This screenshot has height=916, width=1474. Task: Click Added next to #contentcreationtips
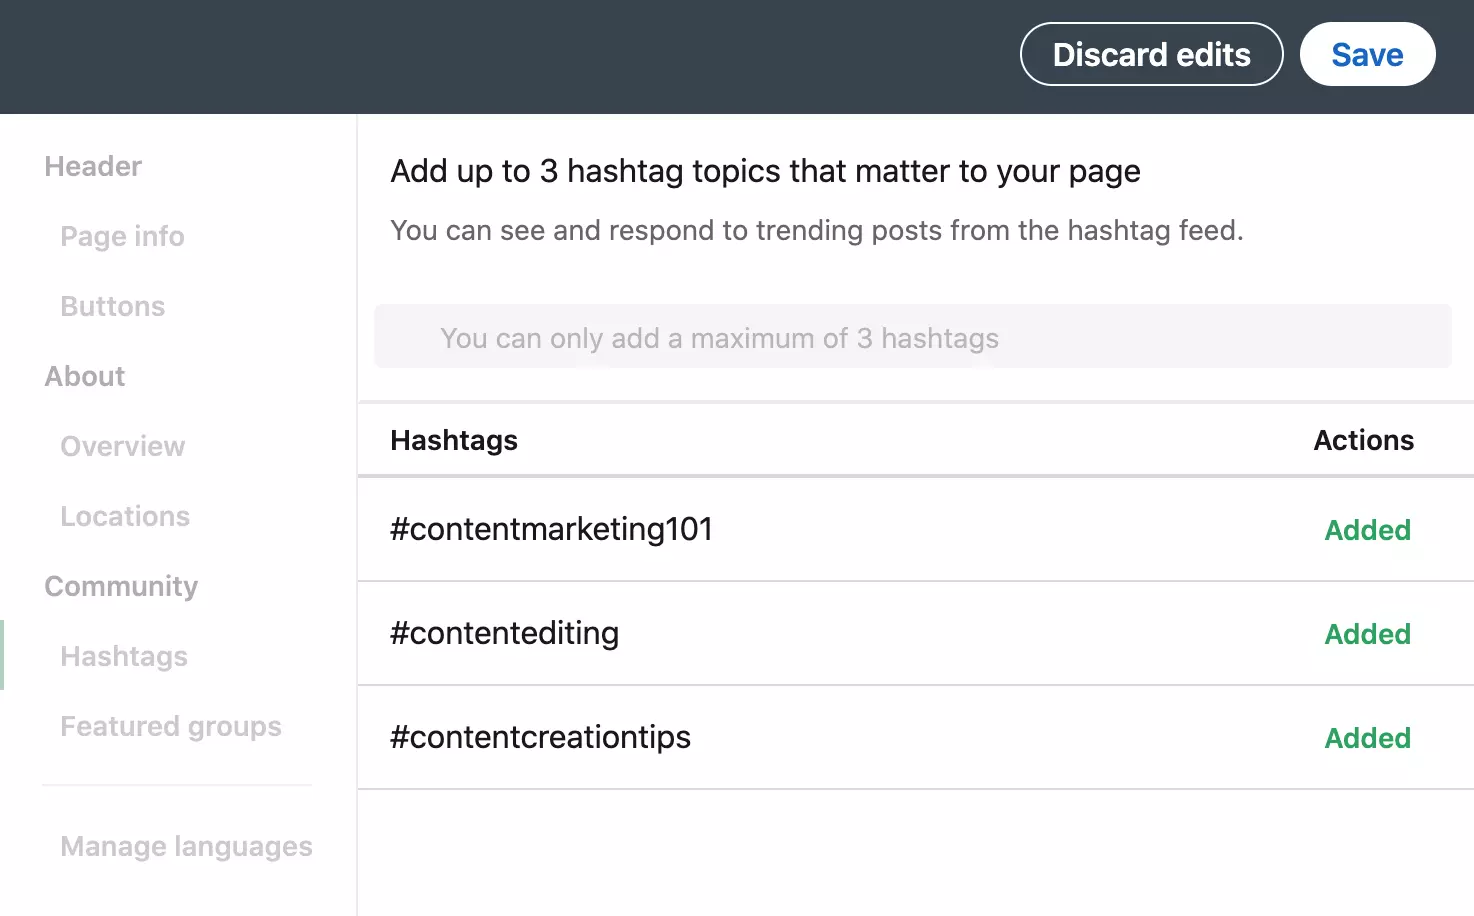(x=1367, y=738)
